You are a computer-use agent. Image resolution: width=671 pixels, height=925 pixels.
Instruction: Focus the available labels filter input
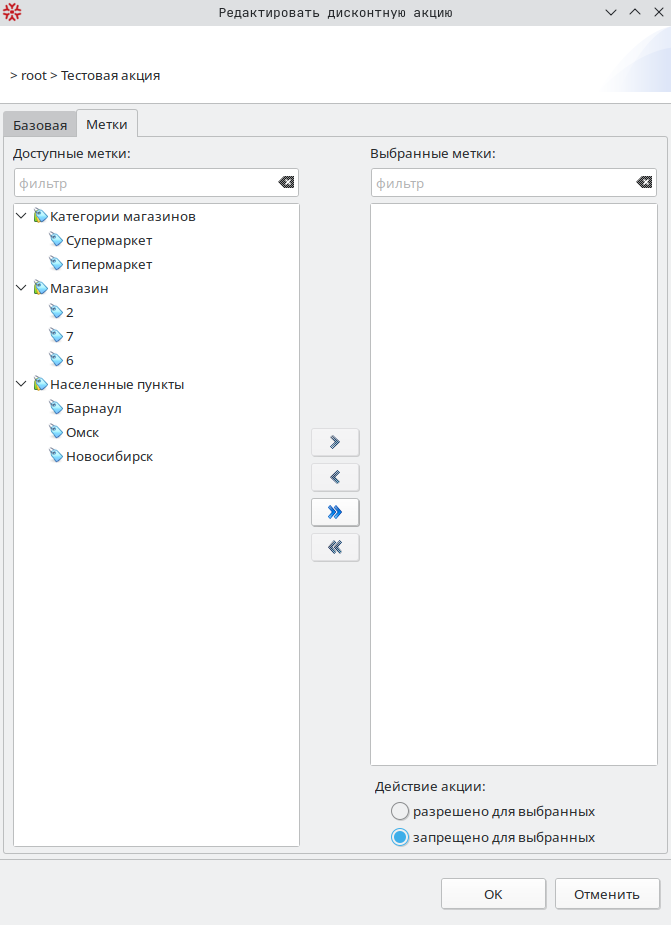coord(145,183)
